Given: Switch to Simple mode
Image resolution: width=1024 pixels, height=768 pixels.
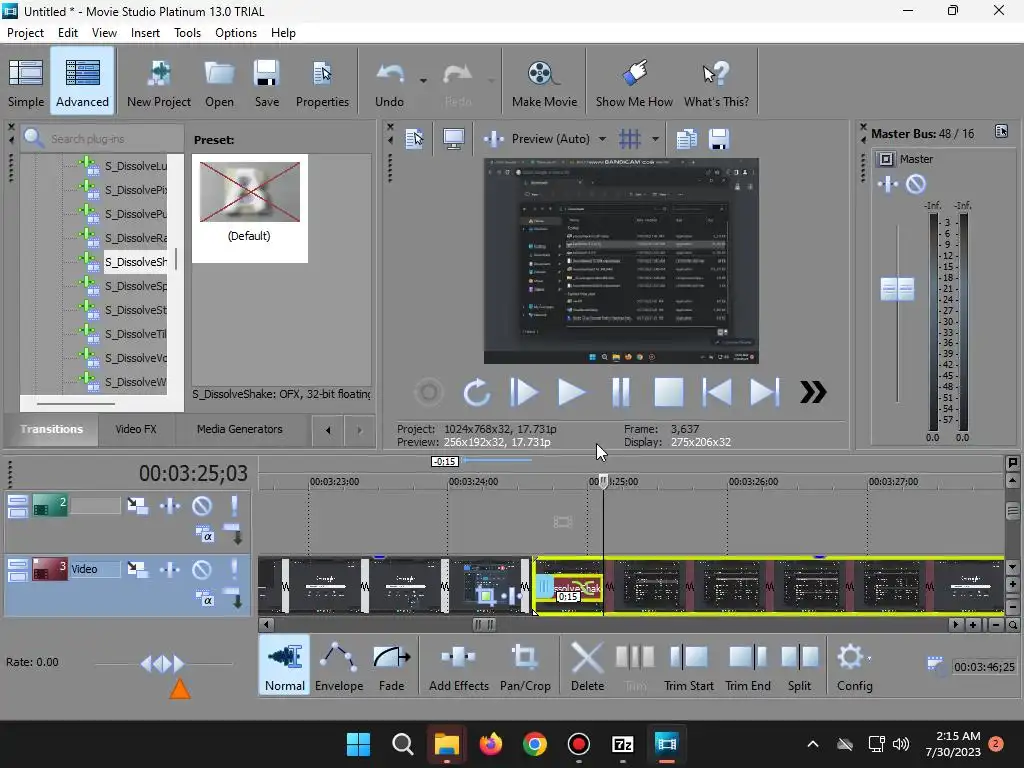Looking at the screenshot, I should point(26,82).
